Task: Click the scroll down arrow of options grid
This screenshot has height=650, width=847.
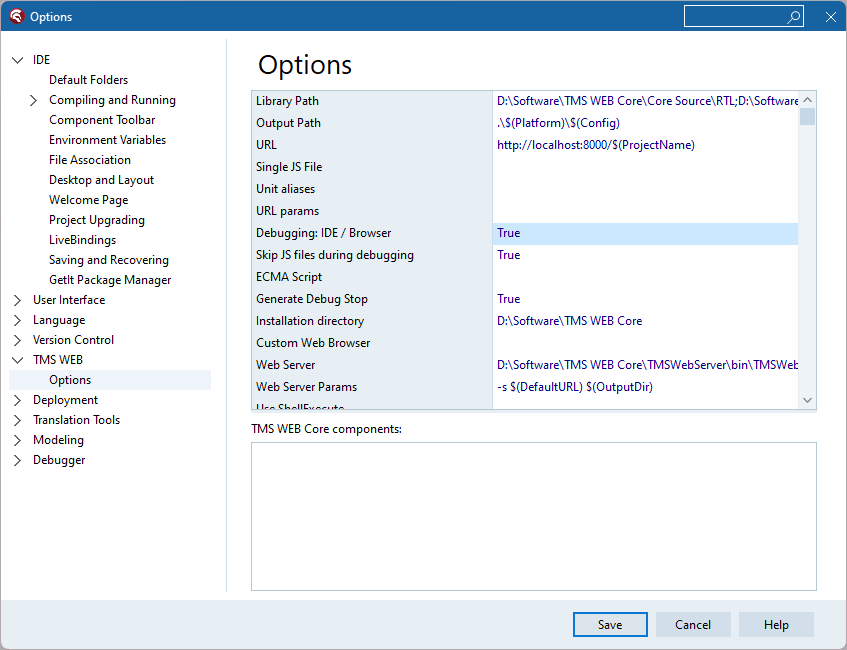Action: 808,400
